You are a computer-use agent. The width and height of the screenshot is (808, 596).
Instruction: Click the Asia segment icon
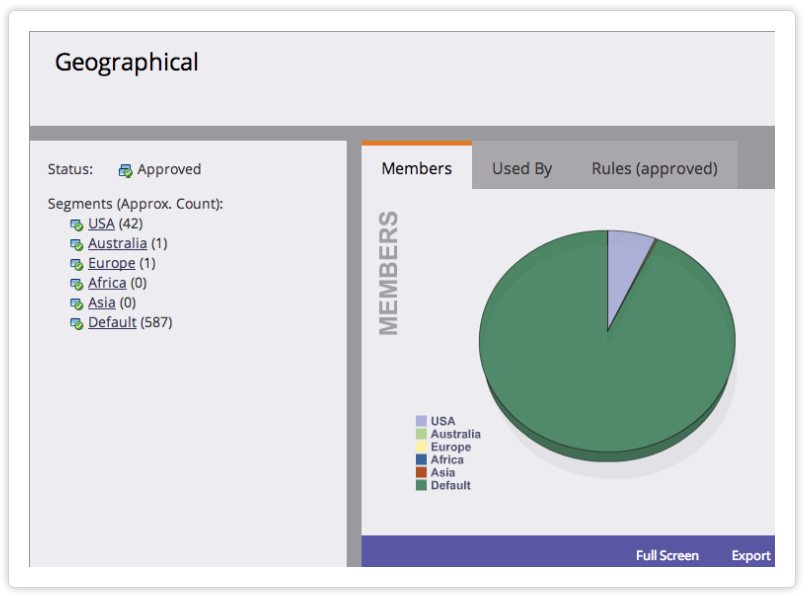pos(76,303)
